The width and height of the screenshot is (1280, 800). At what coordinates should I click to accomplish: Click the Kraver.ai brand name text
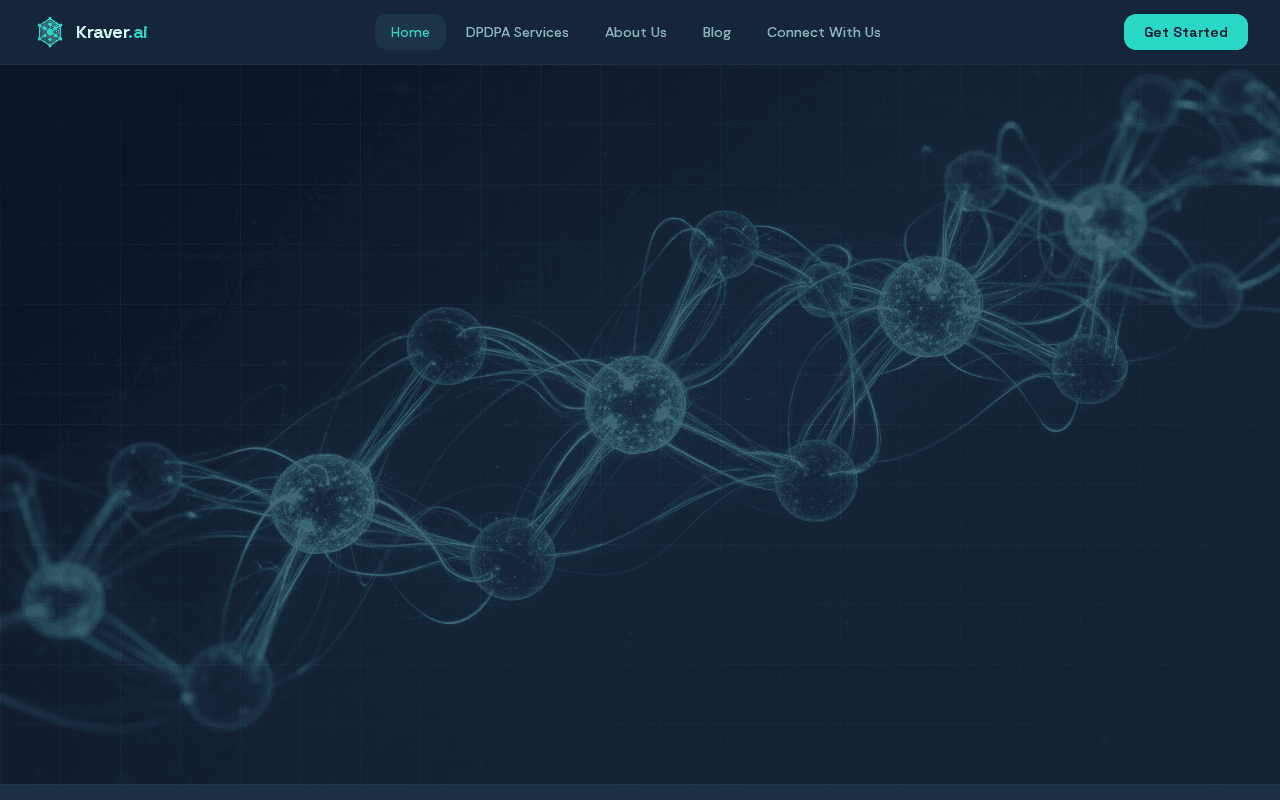111,32
